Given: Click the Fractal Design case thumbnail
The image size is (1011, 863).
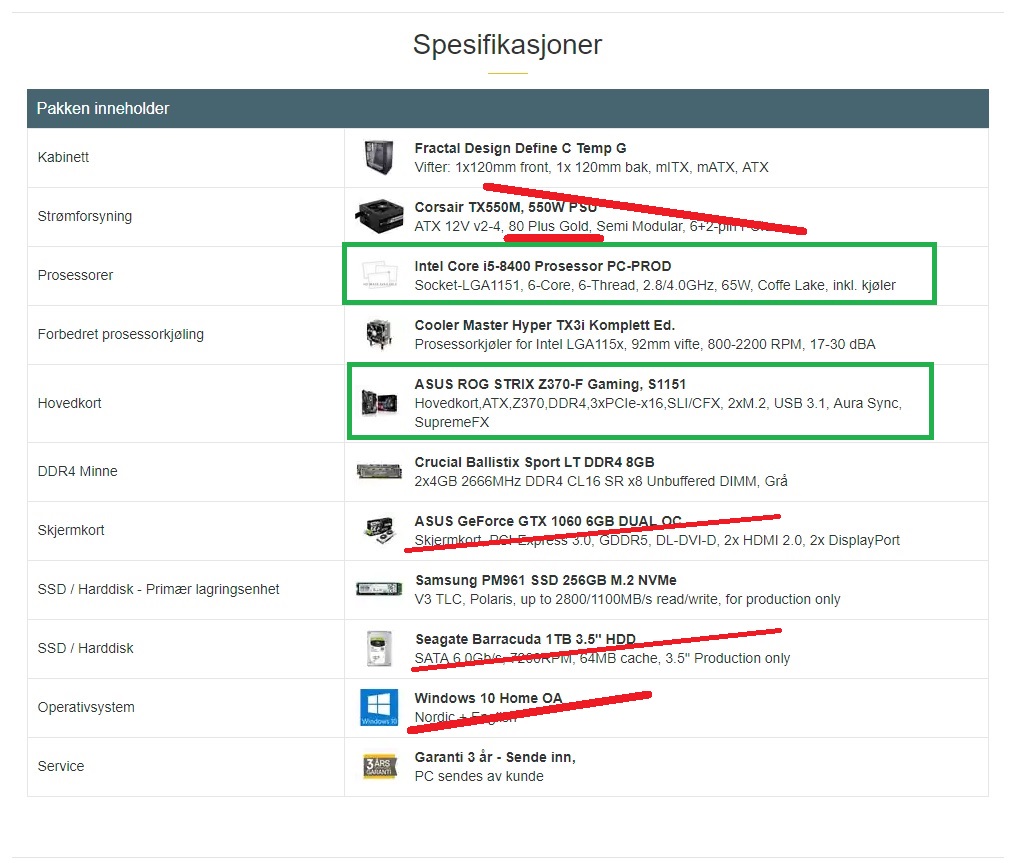Looking at the screenshot, I should [x=378, y=157].
